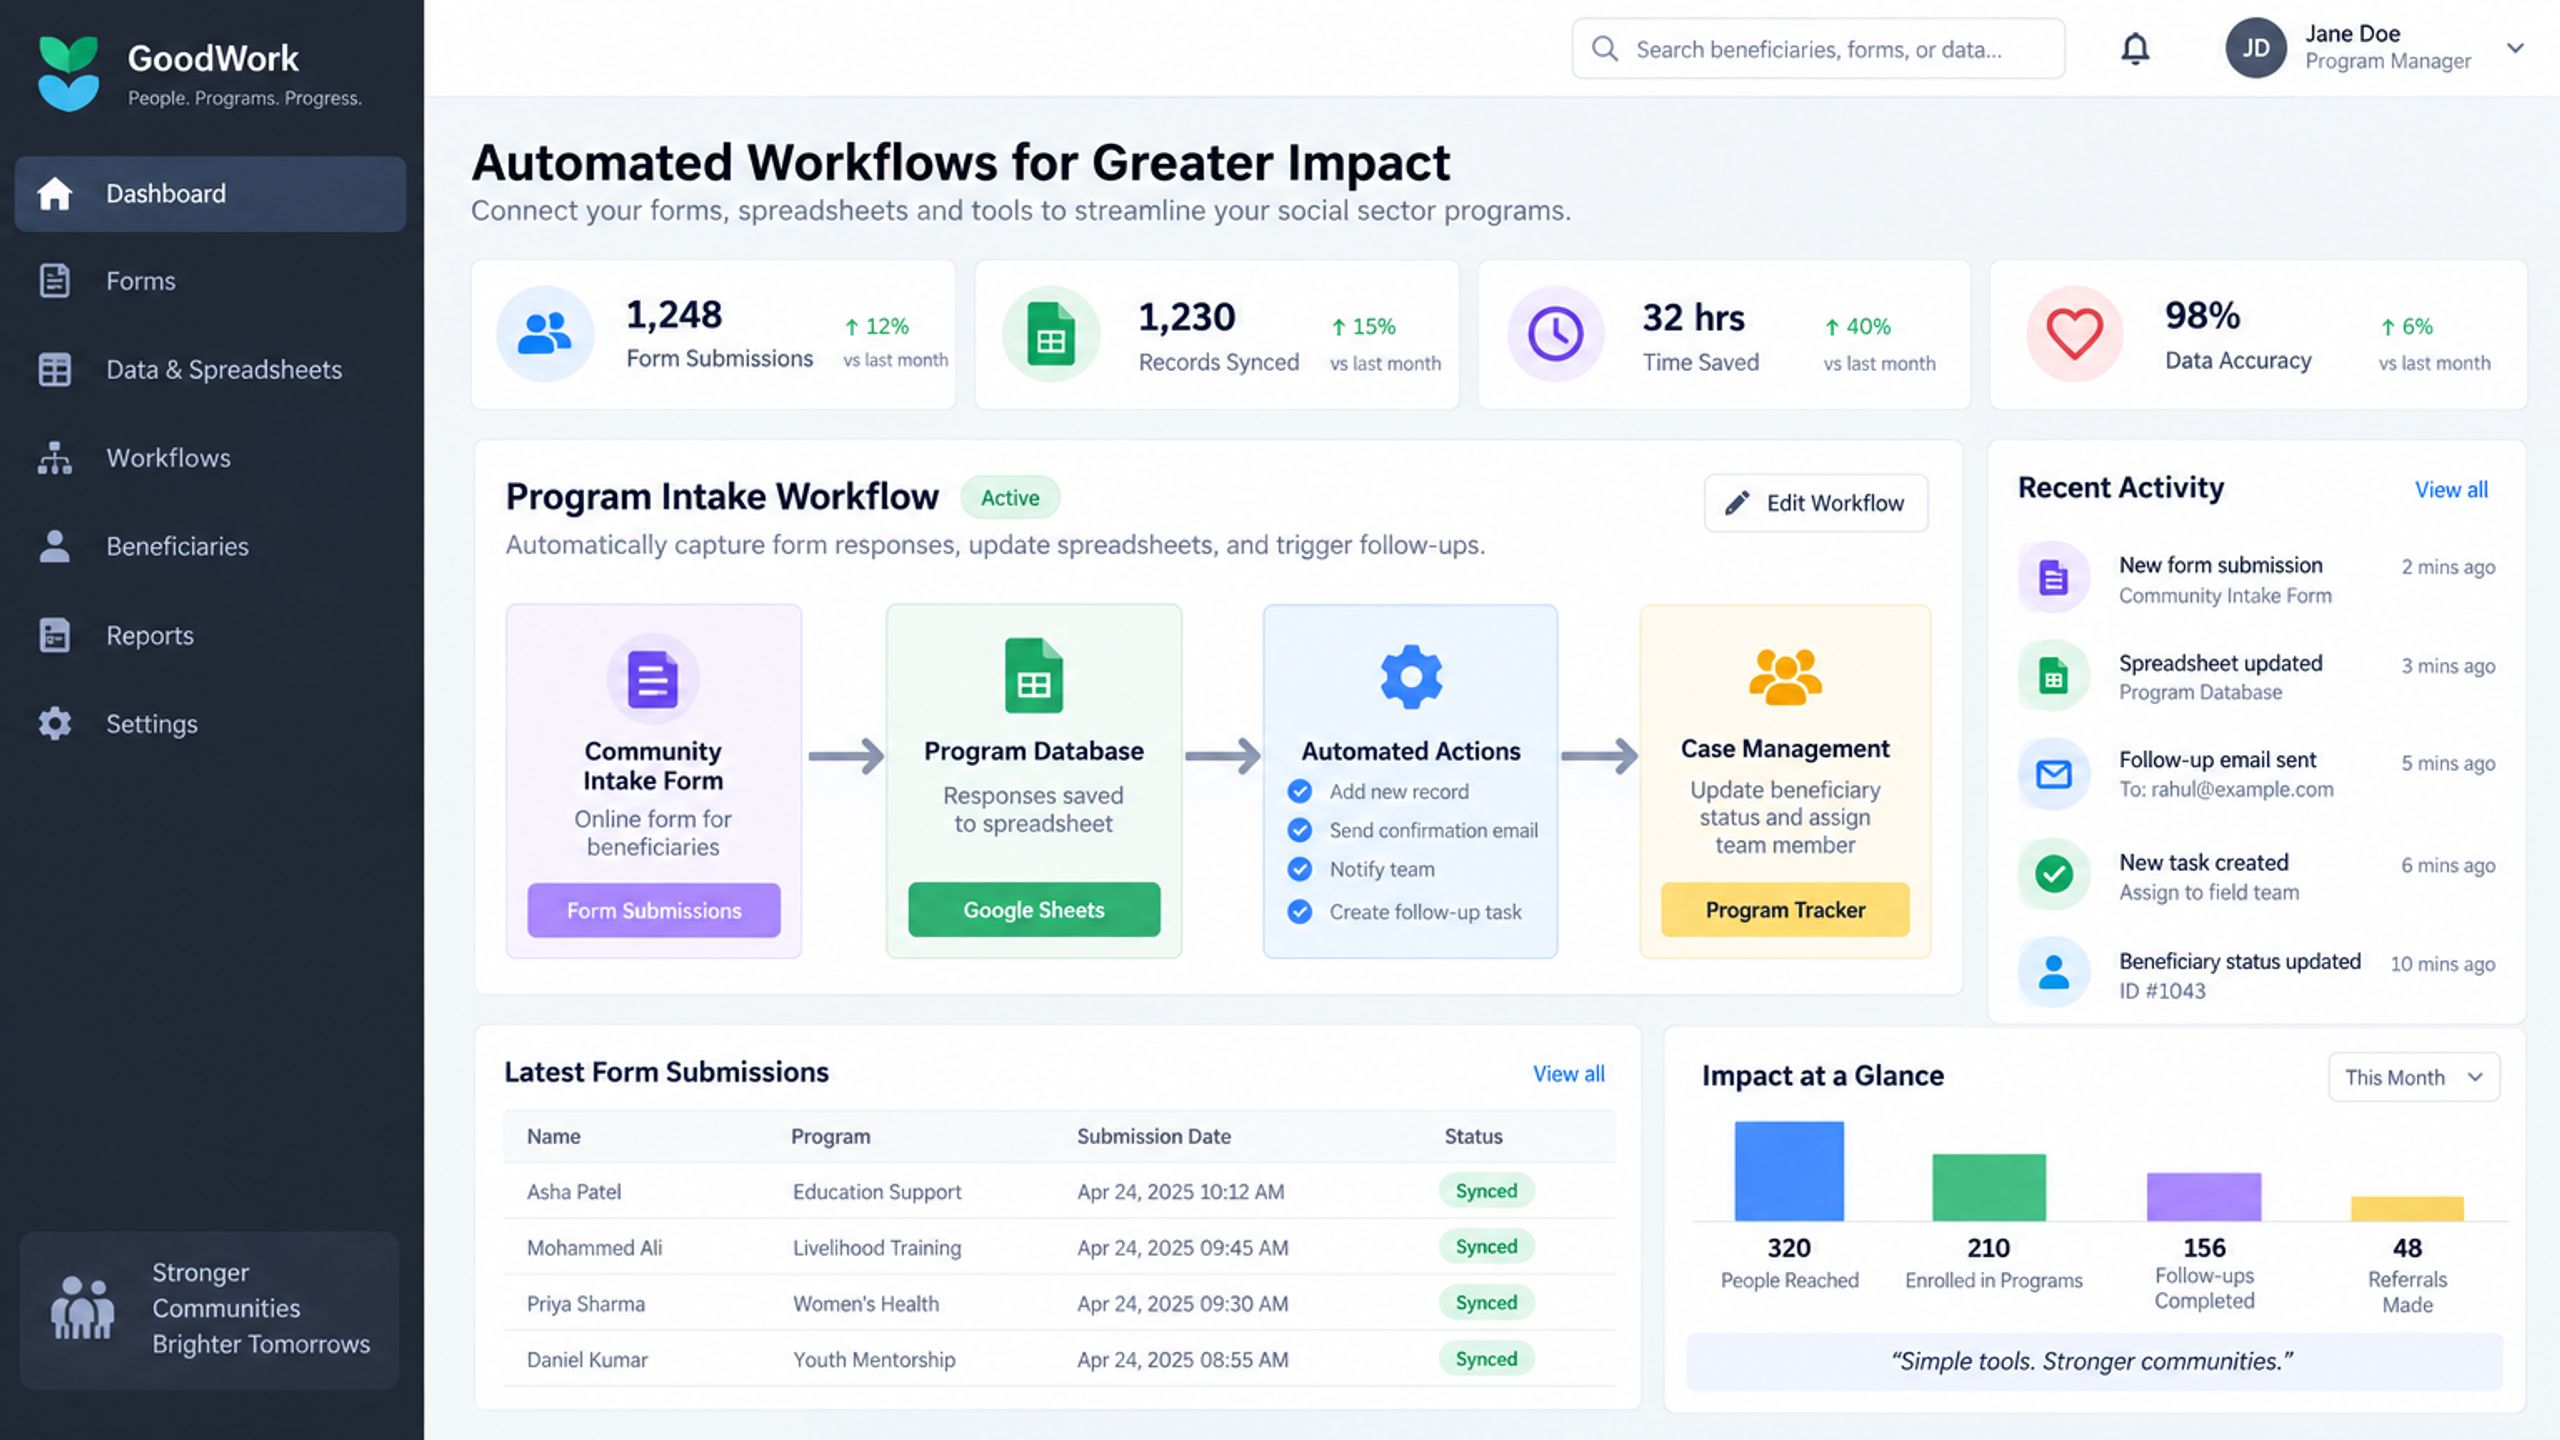Viewport: 2560px width, 1440px height.
Task: Click the search beneficiaries input field
Action: (1818, 48)
